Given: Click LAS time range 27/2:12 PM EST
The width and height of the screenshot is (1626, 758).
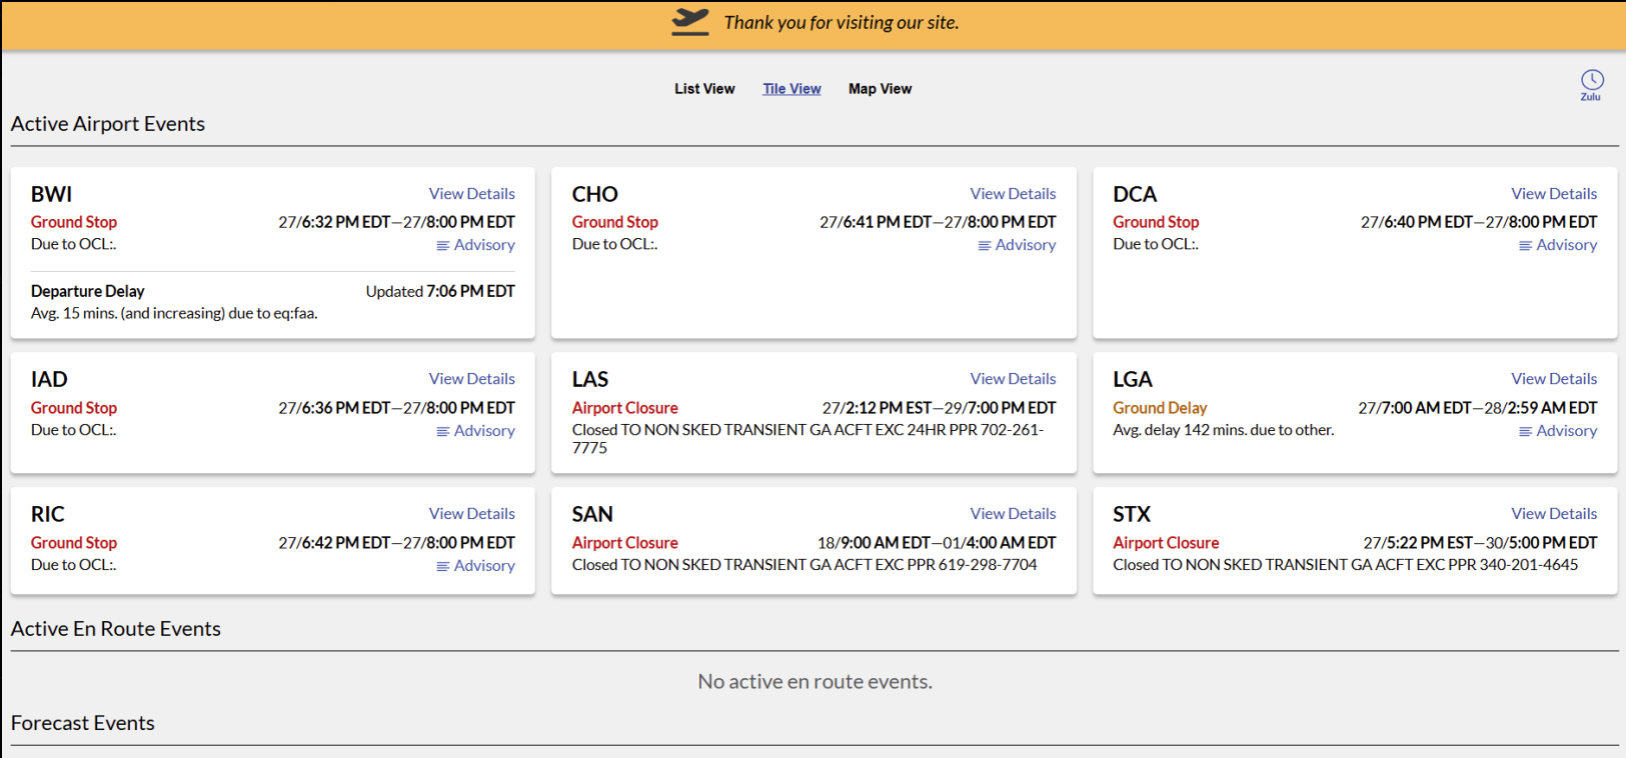Looking at the screenshot, I should point(939,408).
